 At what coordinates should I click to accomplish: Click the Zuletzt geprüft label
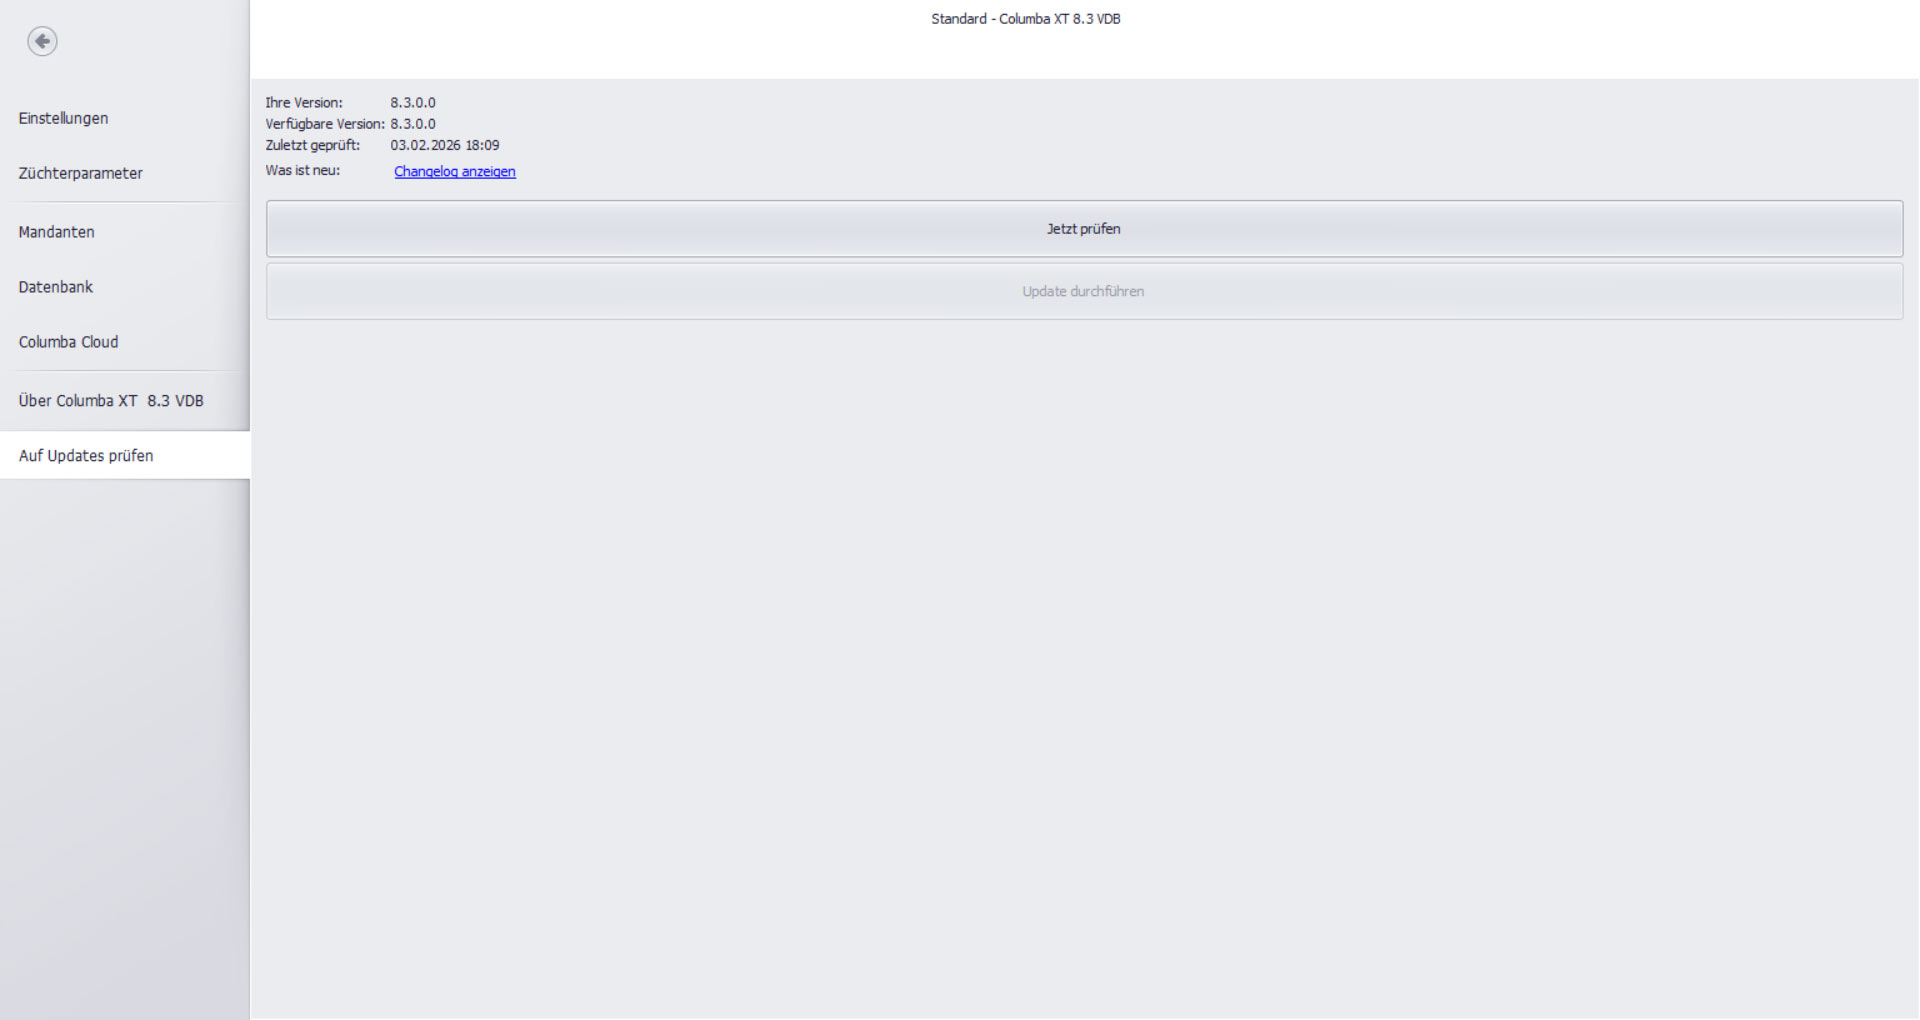tap(312, 145)
